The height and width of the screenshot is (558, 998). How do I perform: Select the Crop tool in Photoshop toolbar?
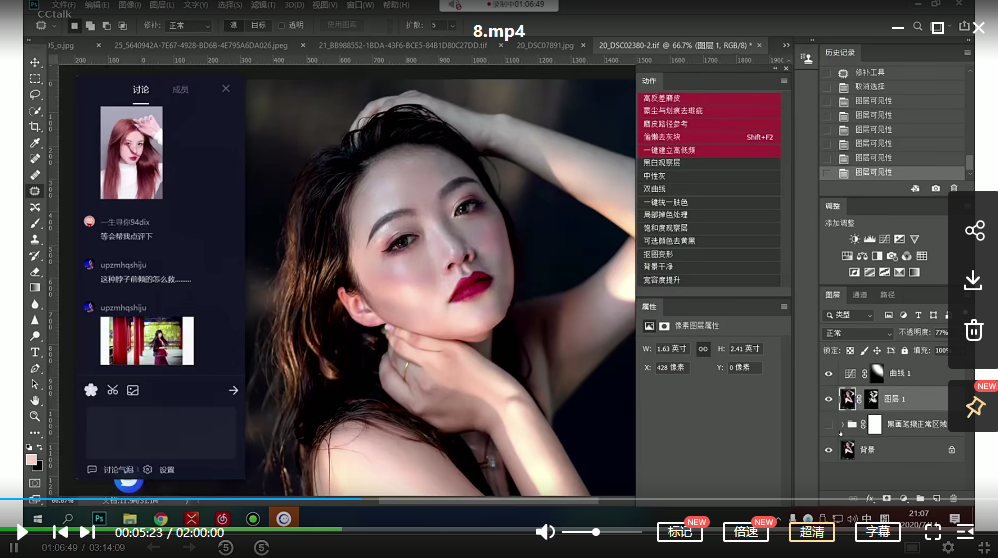point(35,127)
